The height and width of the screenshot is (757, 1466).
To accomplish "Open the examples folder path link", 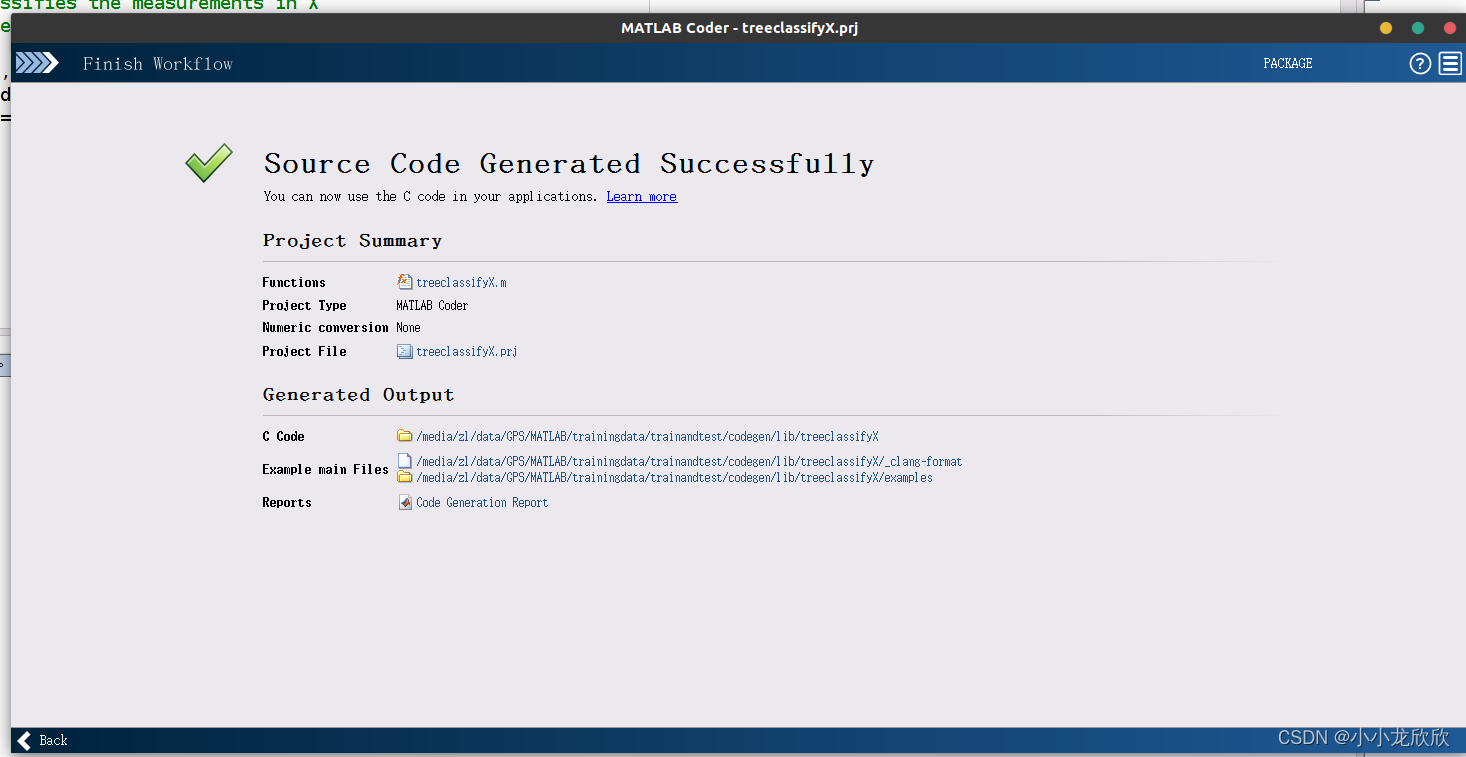I will point(674,478).
